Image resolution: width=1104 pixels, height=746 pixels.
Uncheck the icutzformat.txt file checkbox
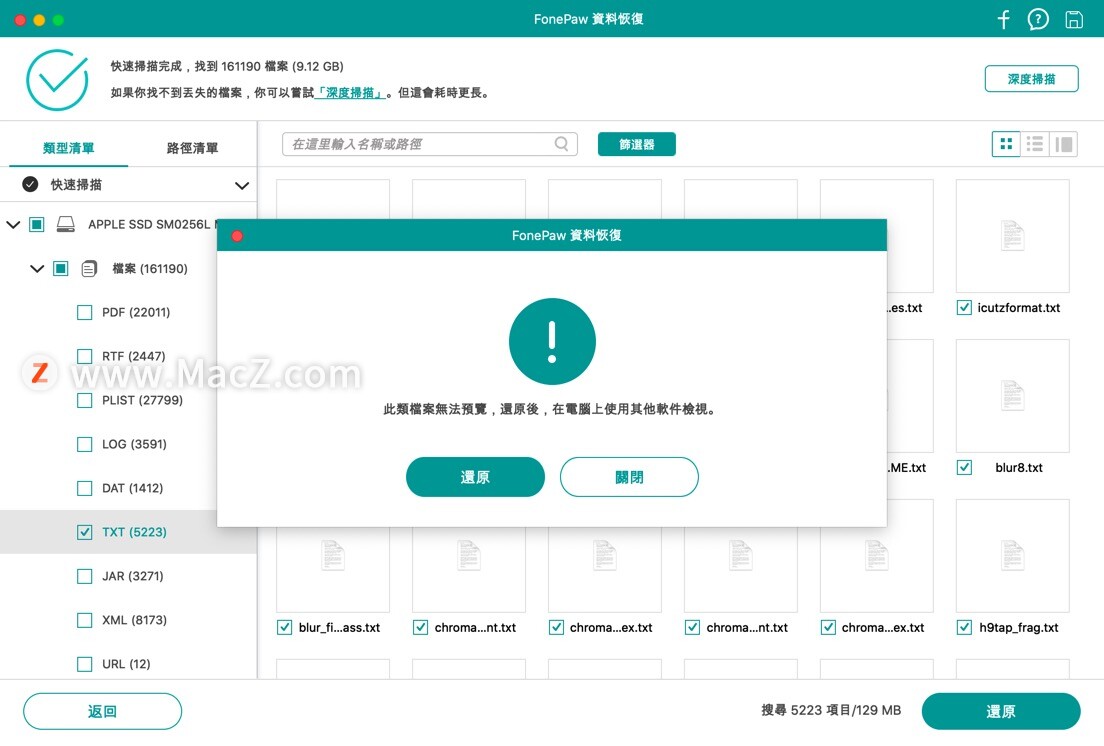click(965, 308)
